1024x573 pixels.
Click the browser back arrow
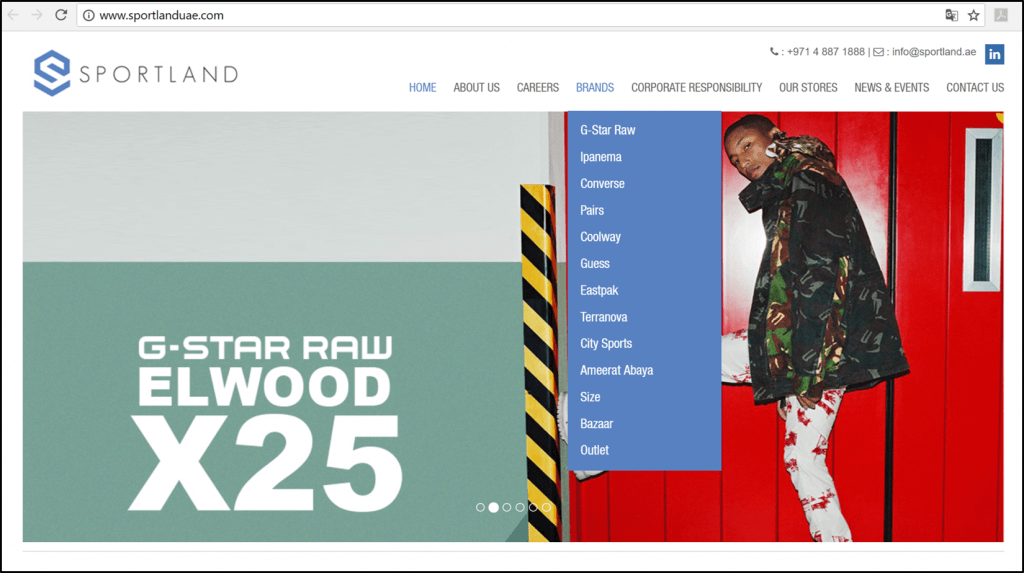[13, 15]
